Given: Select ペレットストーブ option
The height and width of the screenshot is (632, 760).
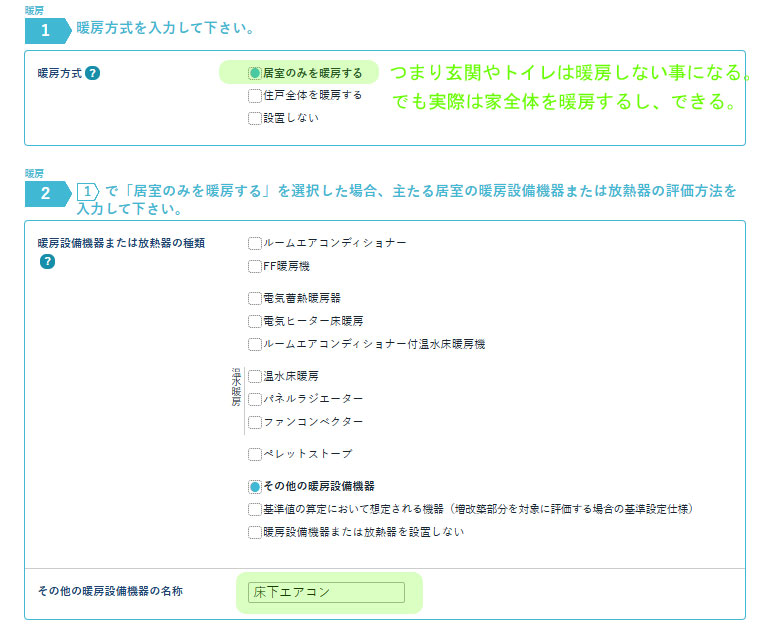Looking at the screenshot, I should coord(255,454).
